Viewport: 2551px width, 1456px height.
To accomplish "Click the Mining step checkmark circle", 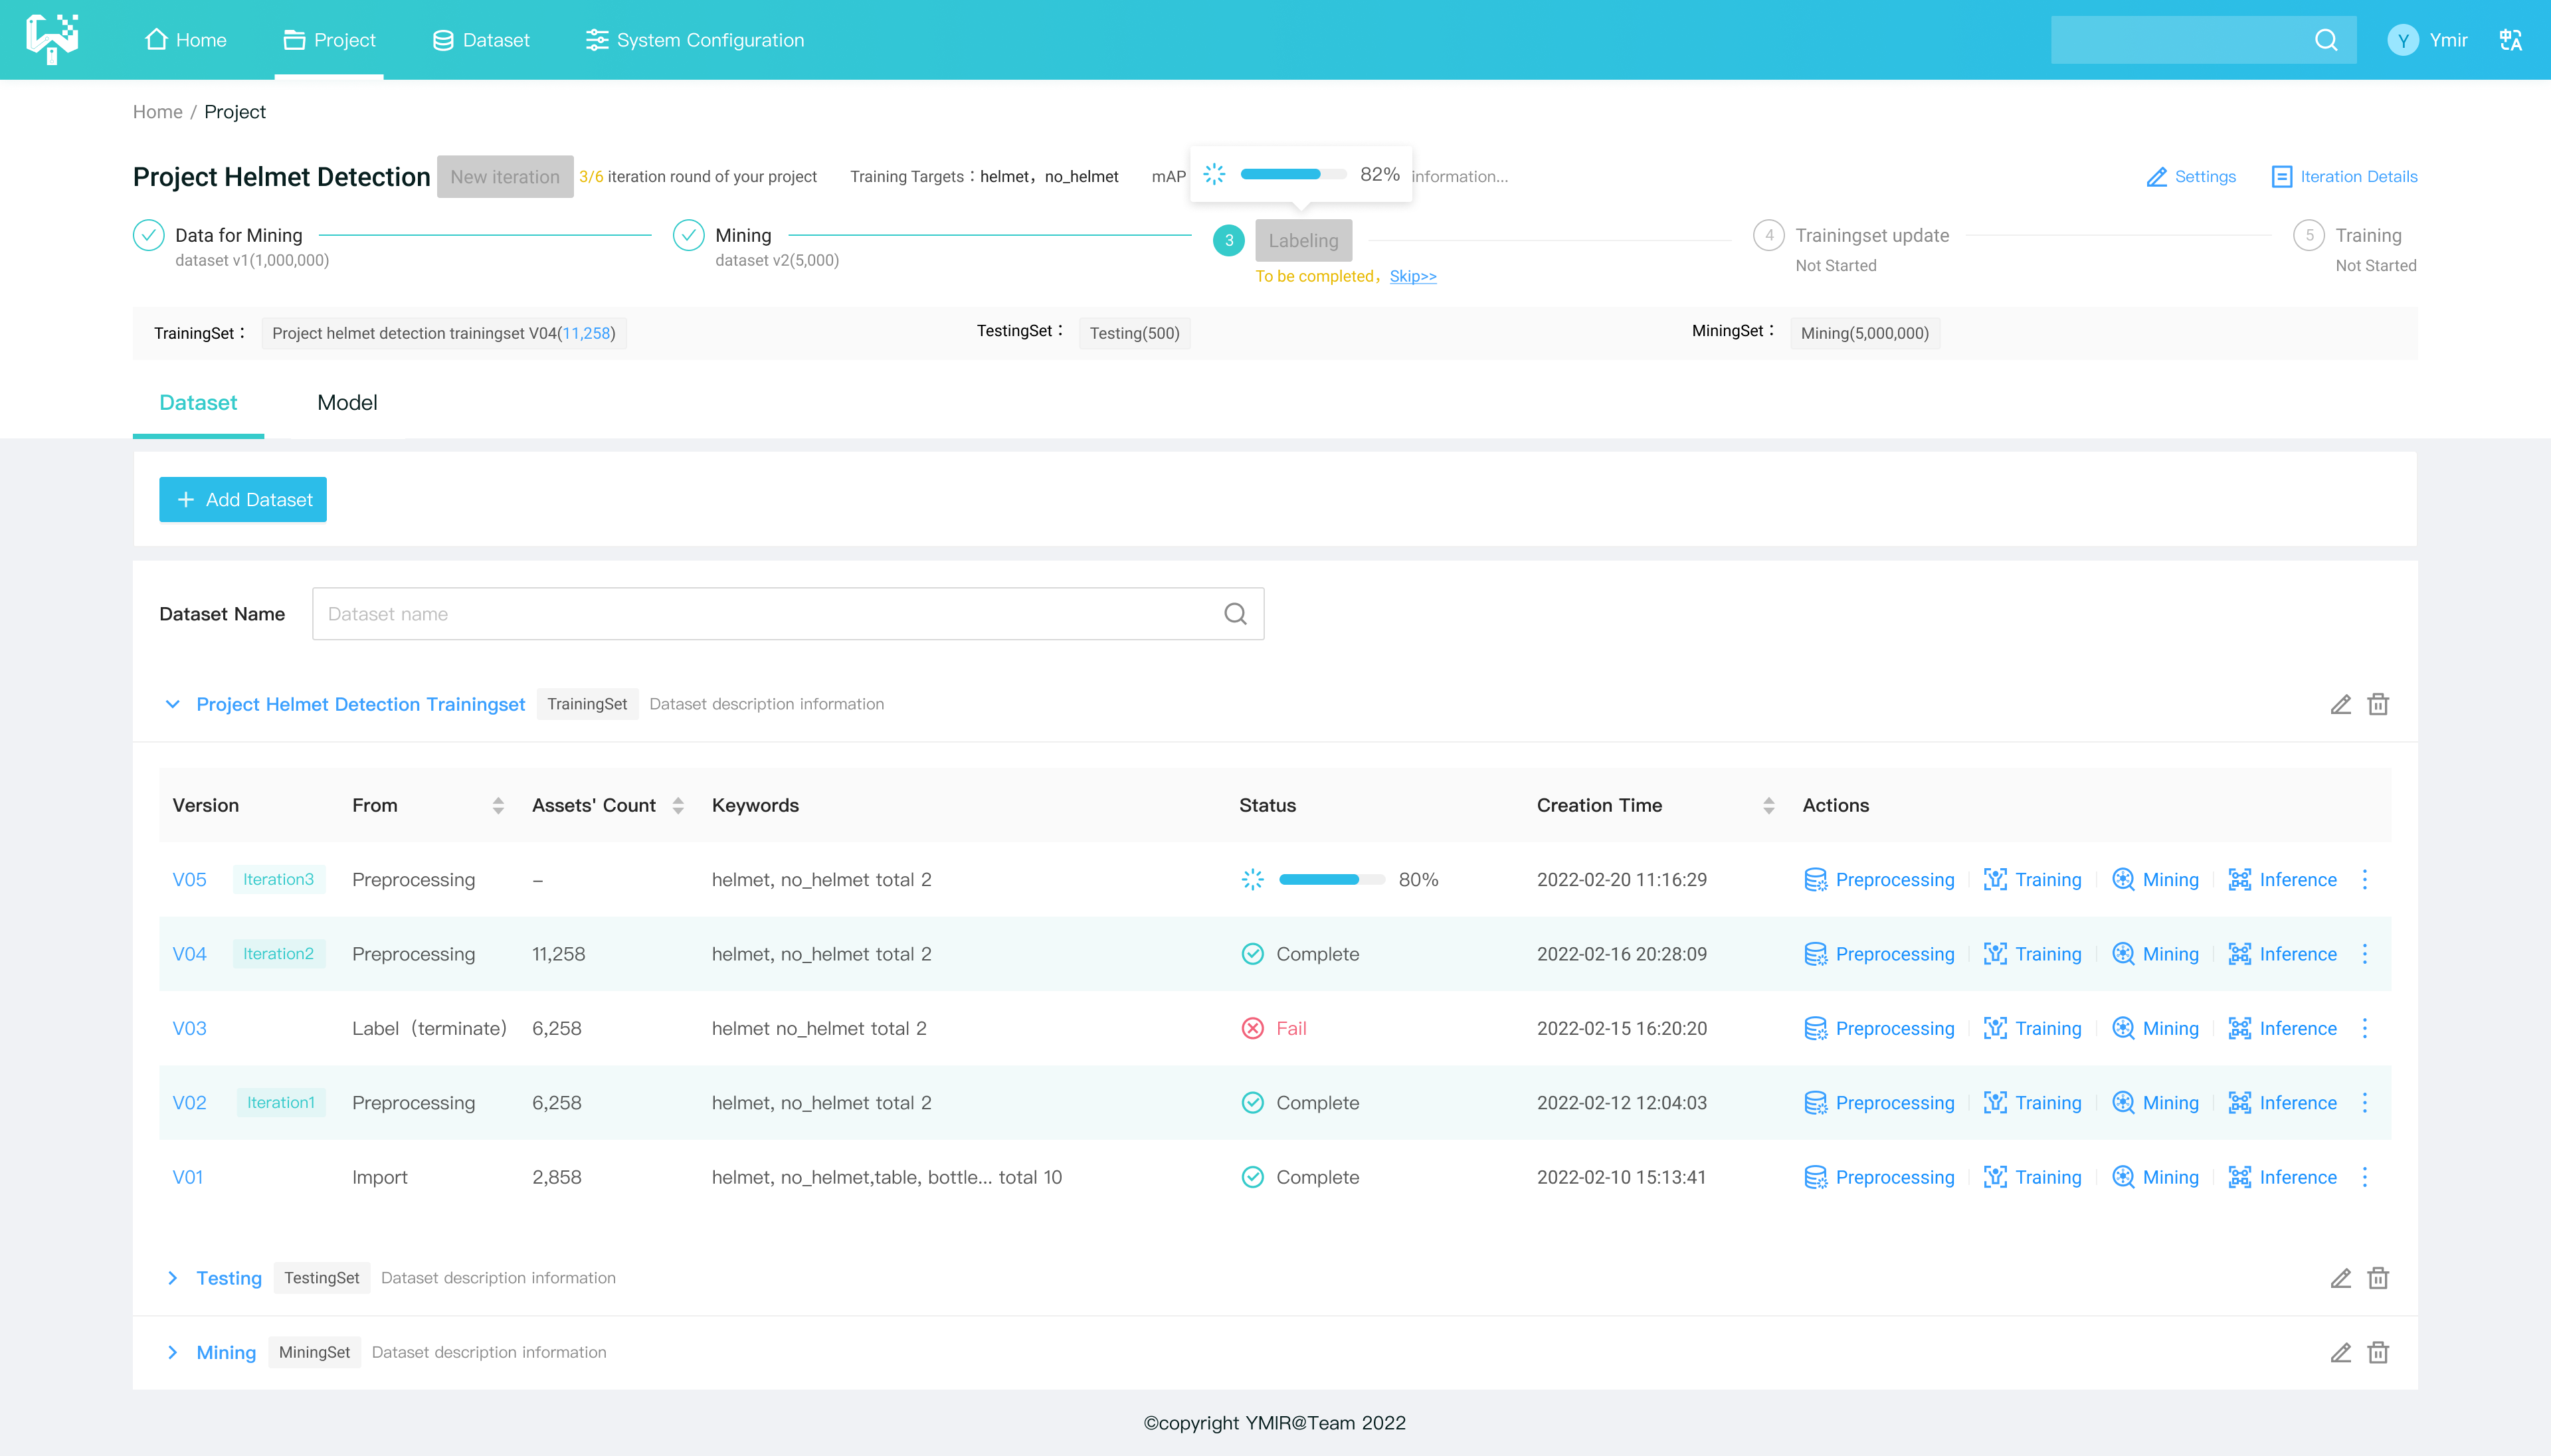I will pos(688,235).
